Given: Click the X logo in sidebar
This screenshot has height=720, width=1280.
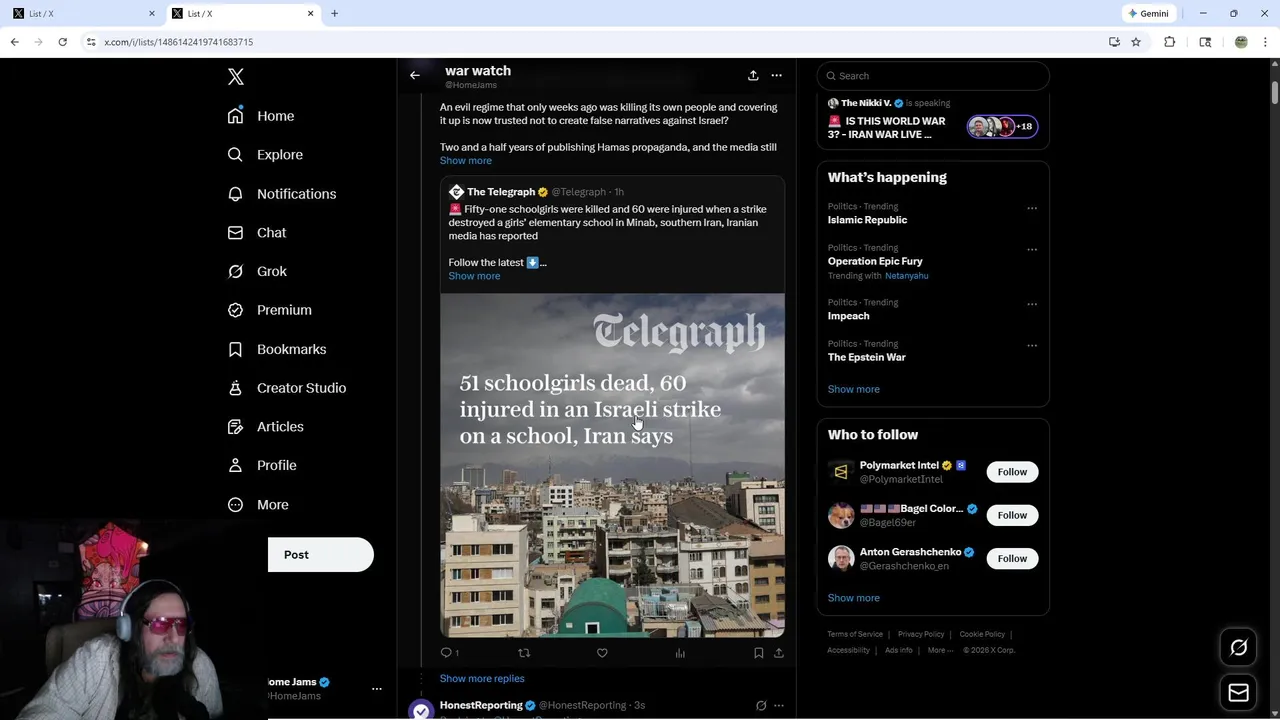Looking at the screenshot, I should [x=236, y=77].
